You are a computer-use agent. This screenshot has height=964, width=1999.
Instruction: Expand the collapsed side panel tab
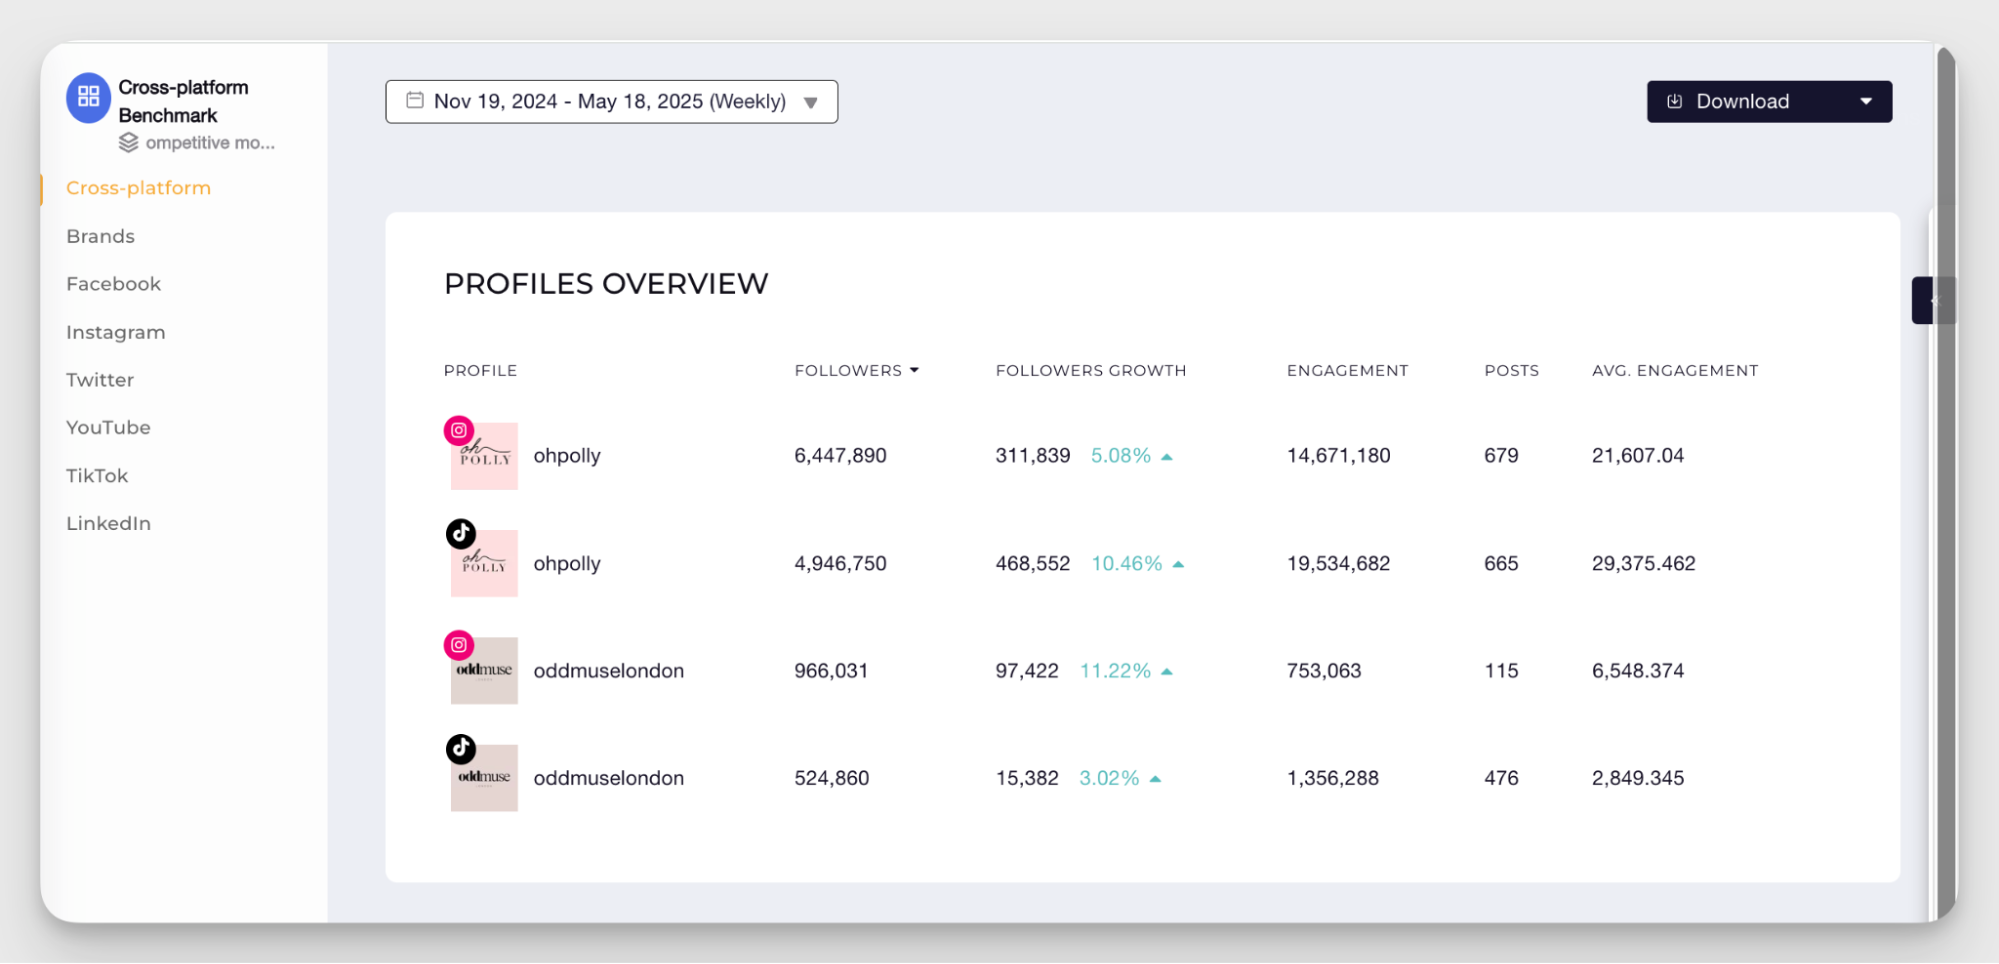tap(1933, 300)
